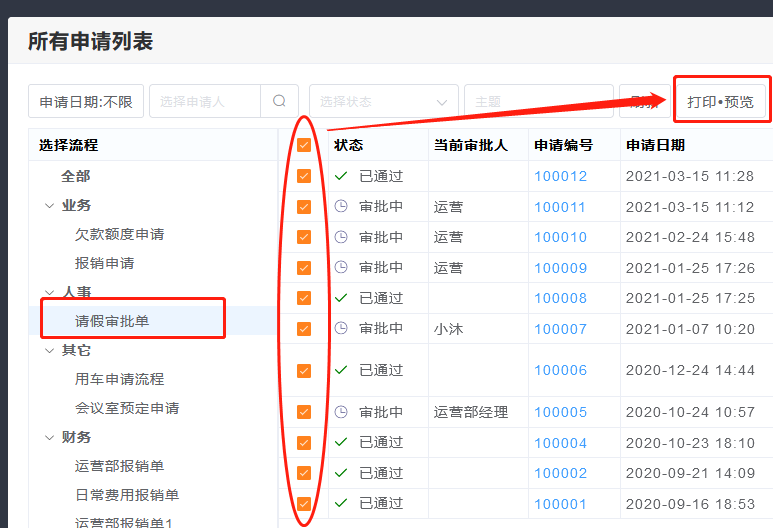Uncheck the checkbox for application 100010
The image size is (773, 528).
pyautogui.click(x=304, y=237)
